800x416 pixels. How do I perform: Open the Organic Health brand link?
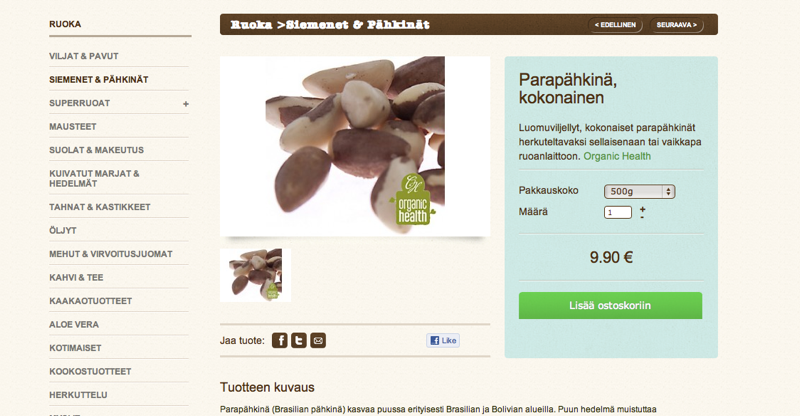pos(617,156)
